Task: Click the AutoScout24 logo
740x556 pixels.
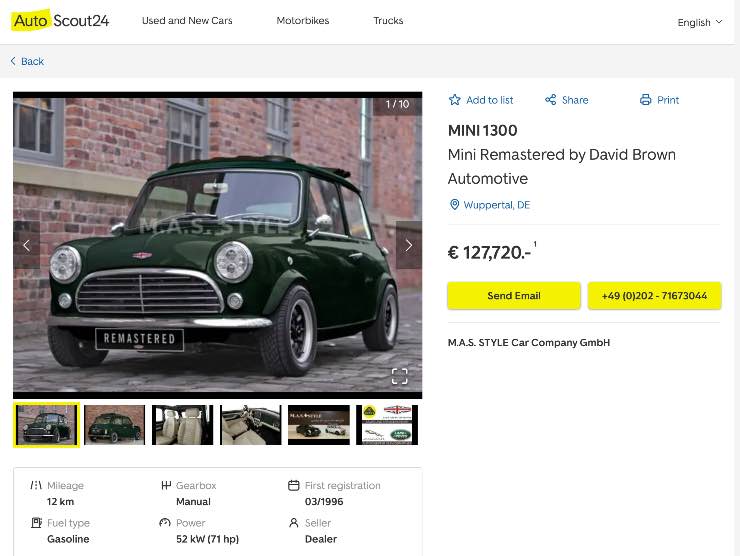Action: 61,21
